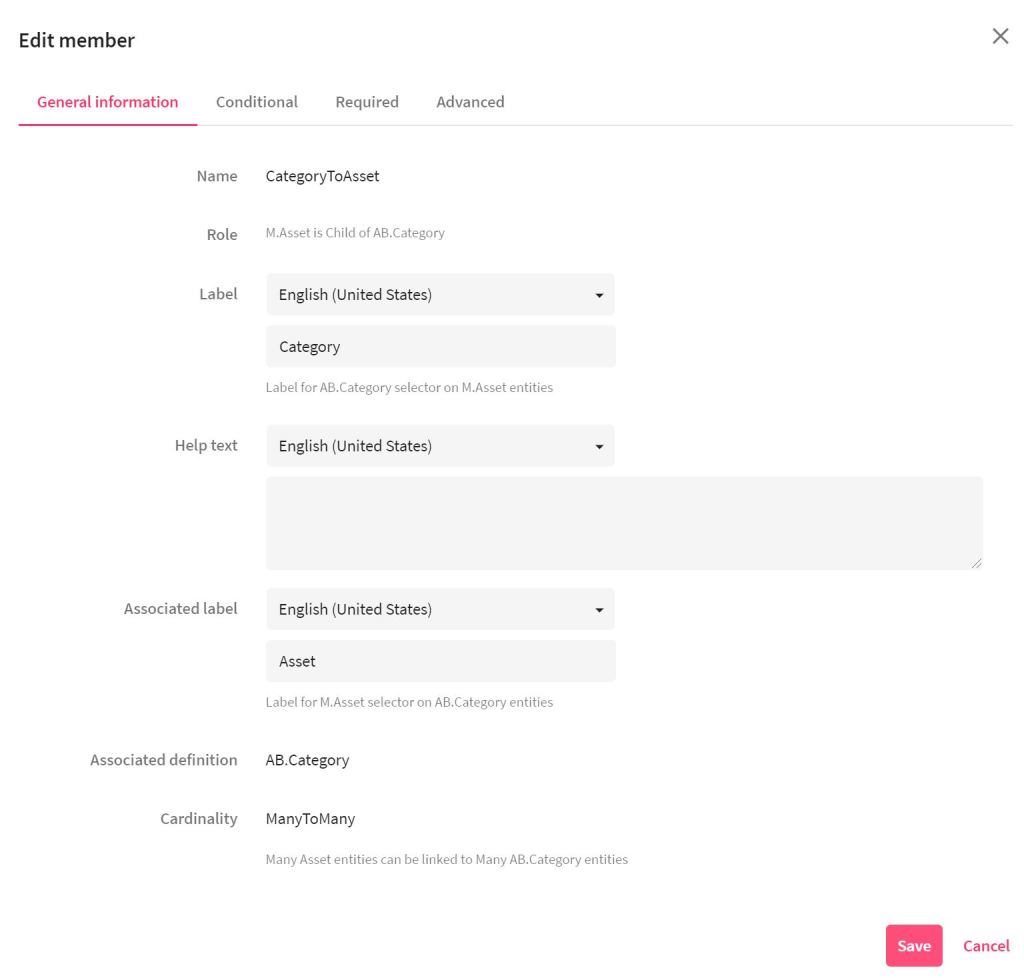The height and width of the screenshot is (978, 1024).
Task: Click the cardinality hint about linked entities
Action: pos(446,859)
